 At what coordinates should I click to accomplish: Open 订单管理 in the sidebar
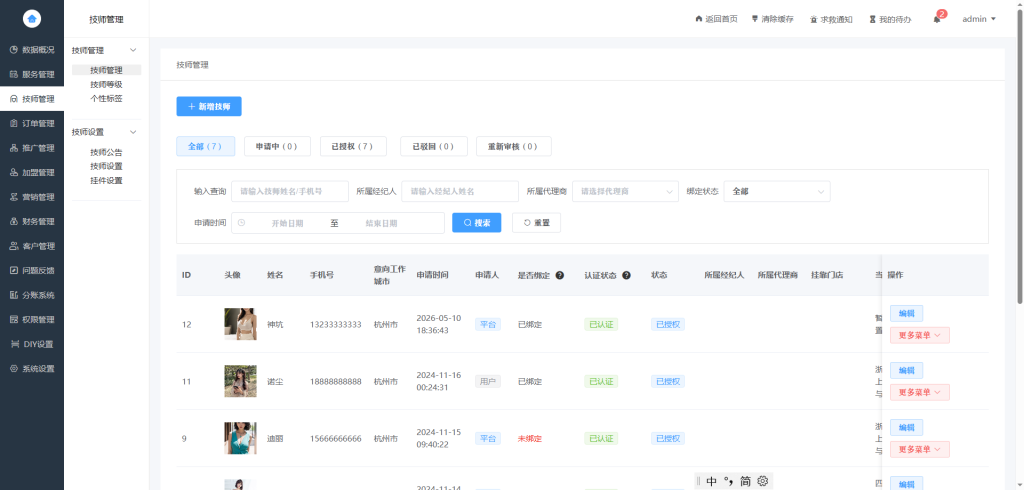click(x=32, y=123)
